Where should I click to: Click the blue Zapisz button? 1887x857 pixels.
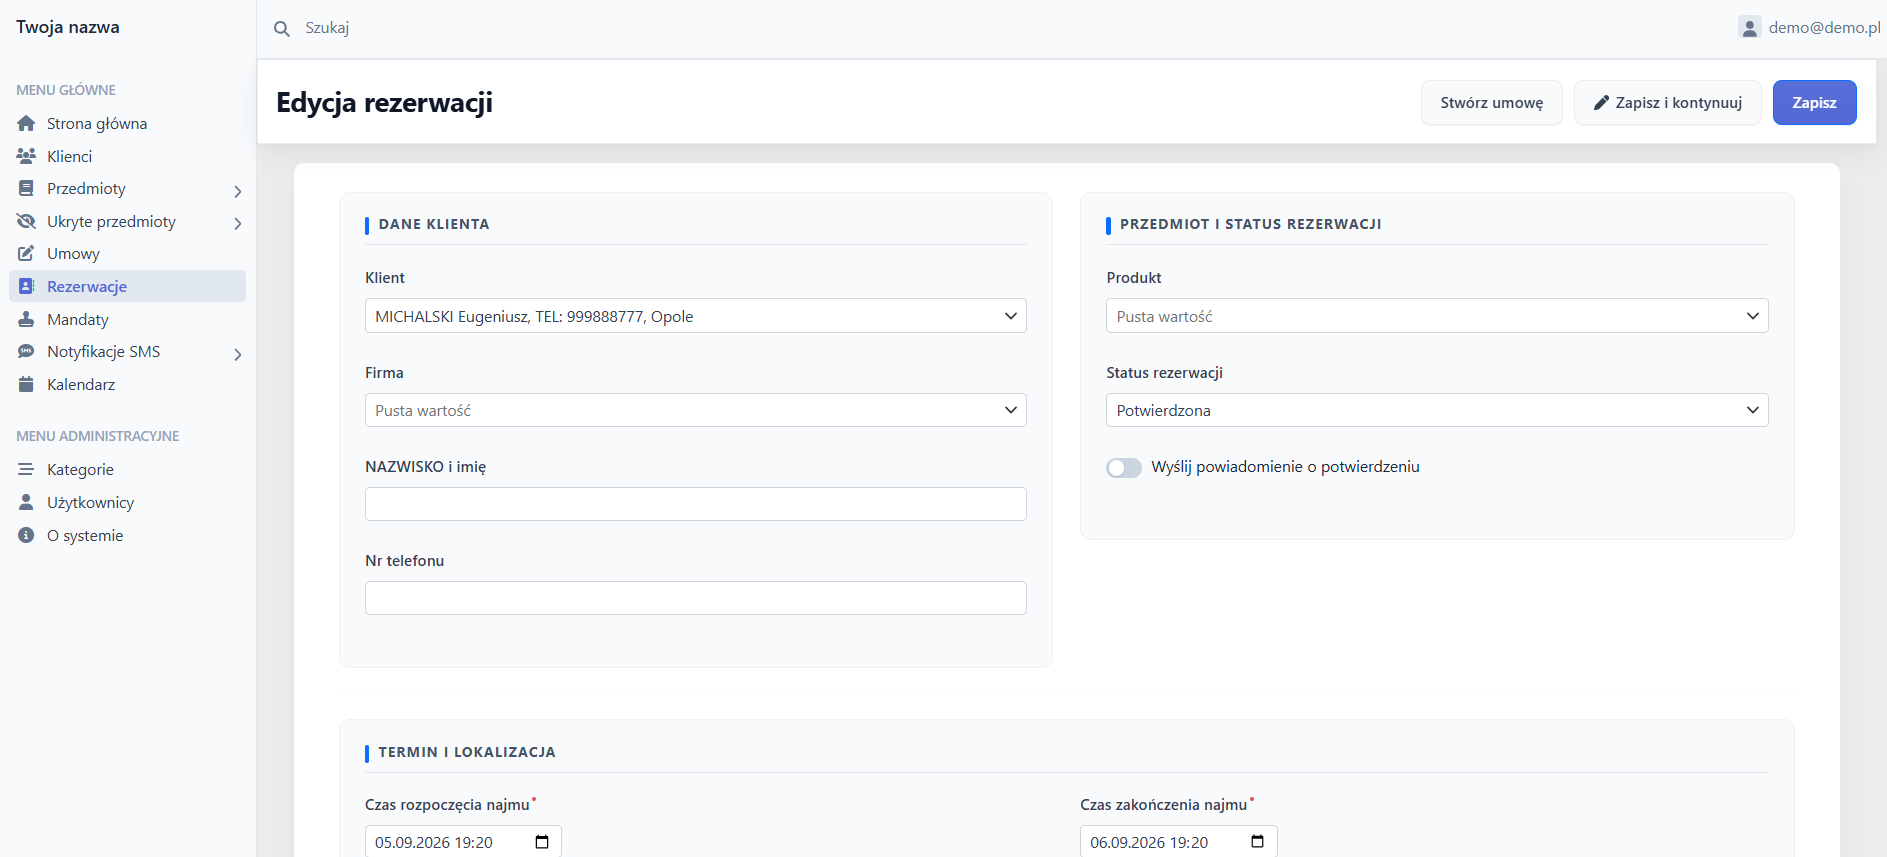(x=1814, y=103)
